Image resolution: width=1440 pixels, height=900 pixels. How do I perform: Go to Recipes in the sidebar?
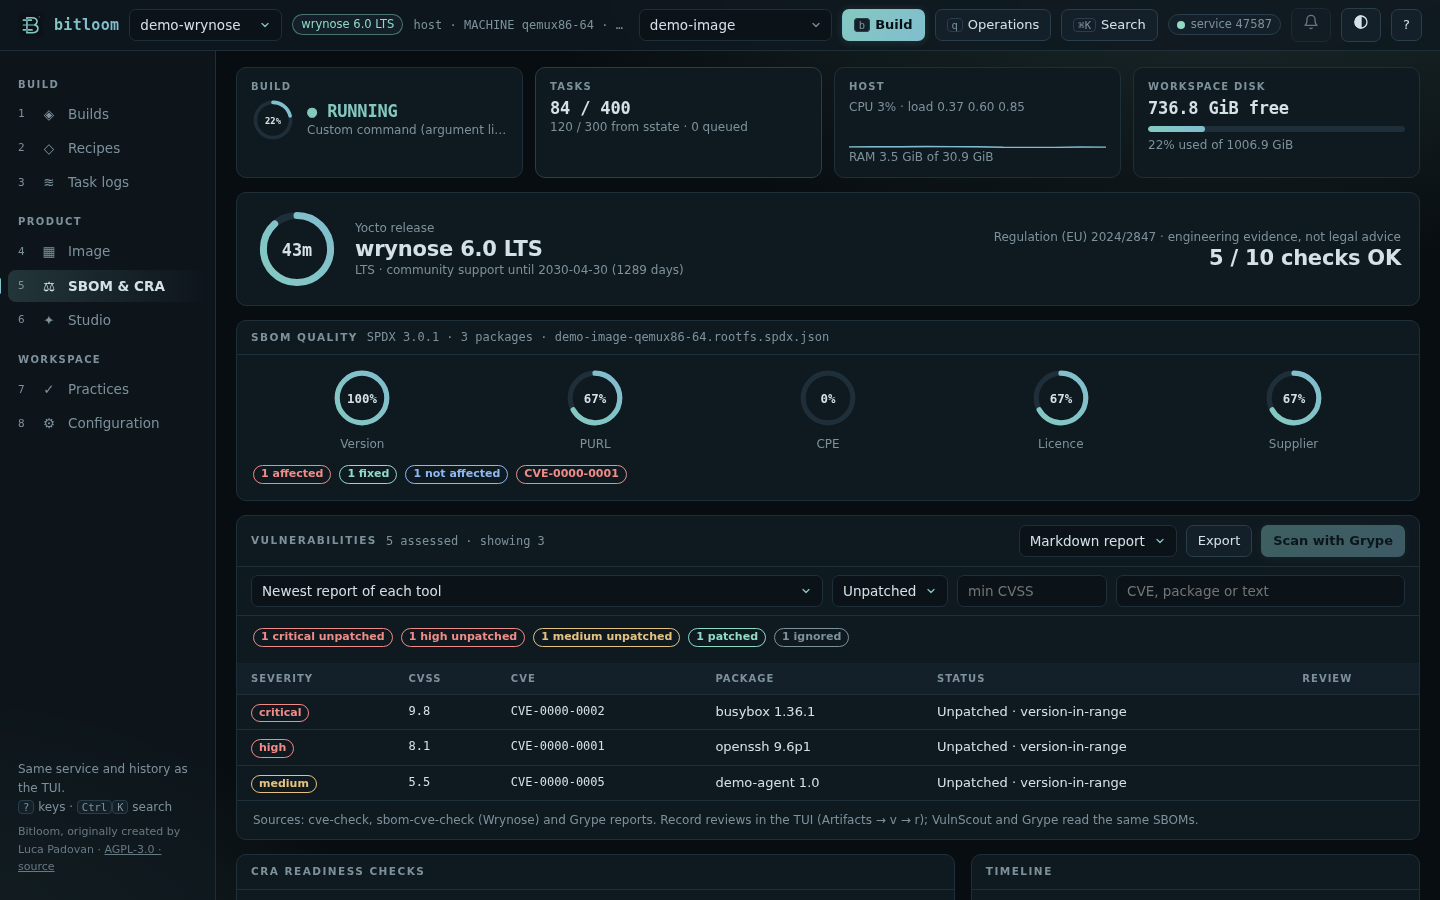[108, 149]
